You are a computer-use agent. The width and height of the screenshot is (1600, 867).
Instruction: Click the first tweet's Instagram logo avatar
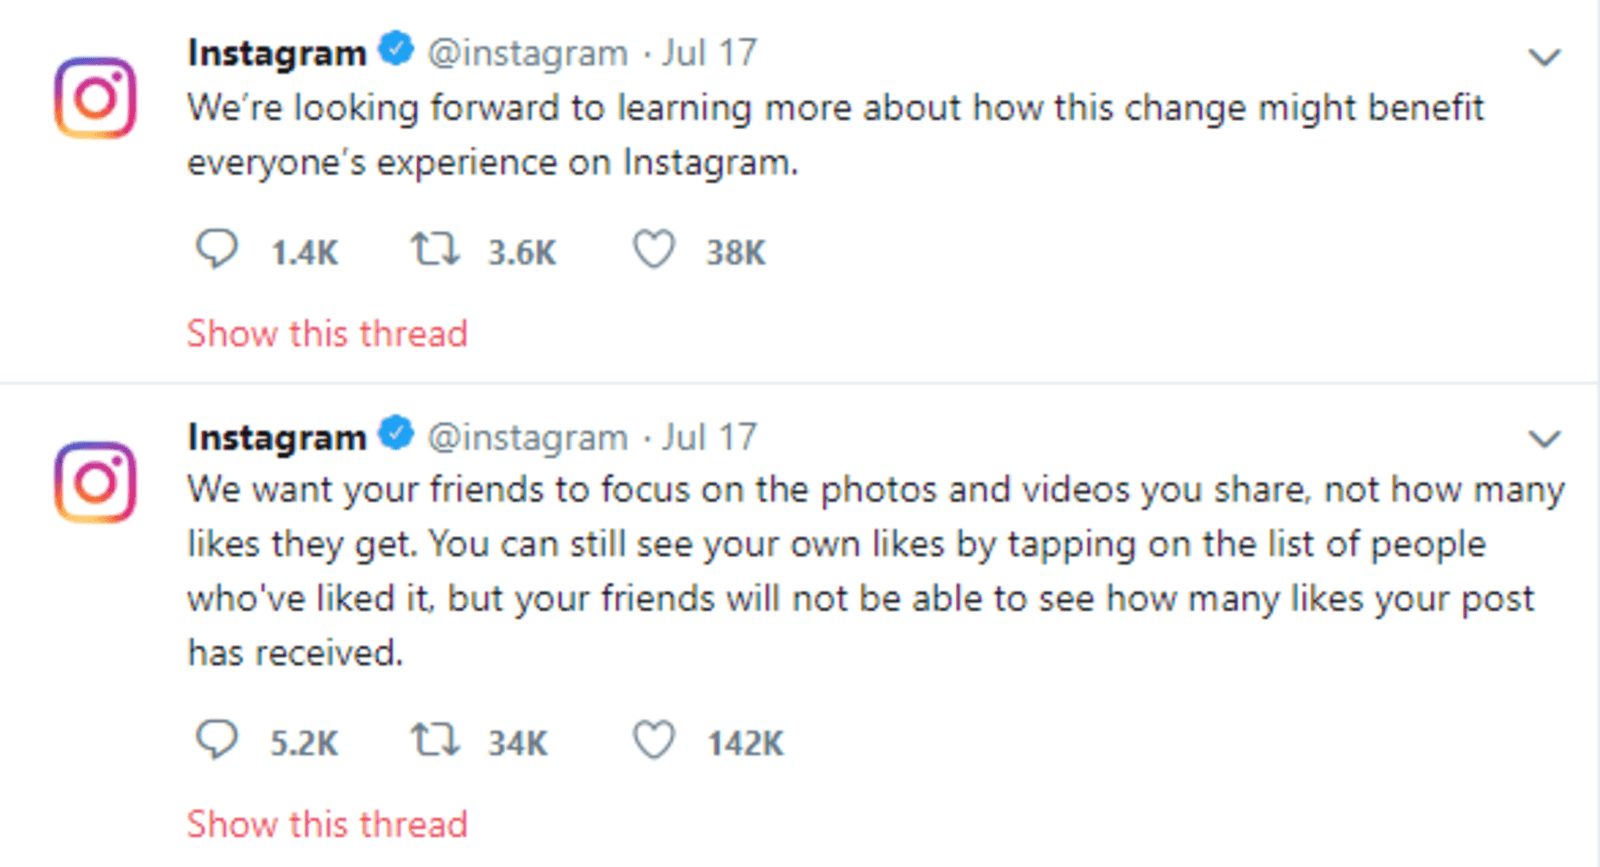(x=95, y=98)
